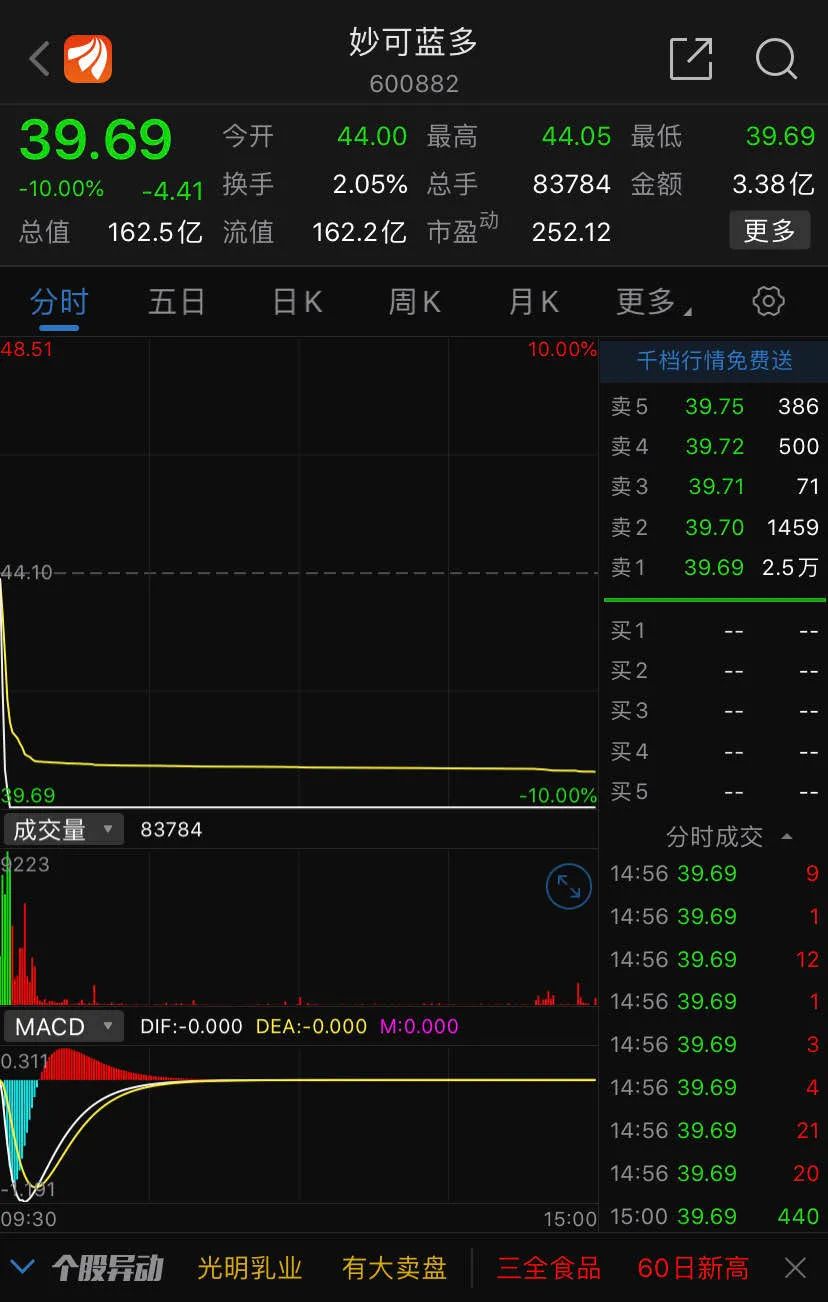The width and height of the screenshot is (828, 1302).
Task: Tap the 总手 83784 value in header
Action: pos(571,184)
